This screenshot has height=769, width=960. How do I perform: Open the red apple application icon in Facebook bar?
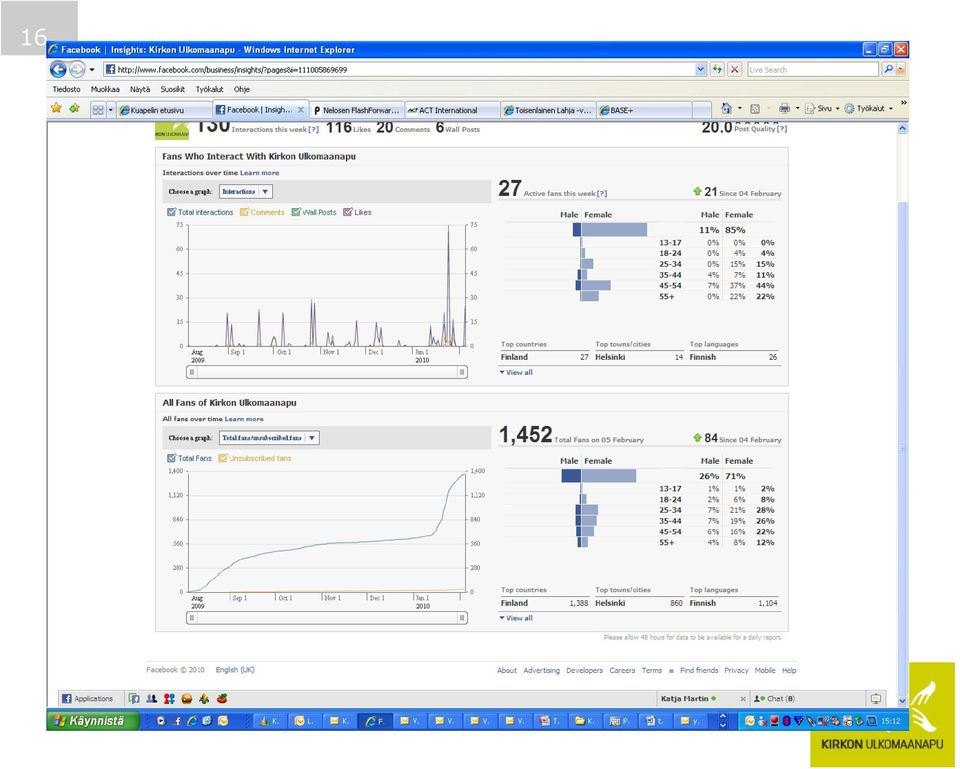[222, 699]
